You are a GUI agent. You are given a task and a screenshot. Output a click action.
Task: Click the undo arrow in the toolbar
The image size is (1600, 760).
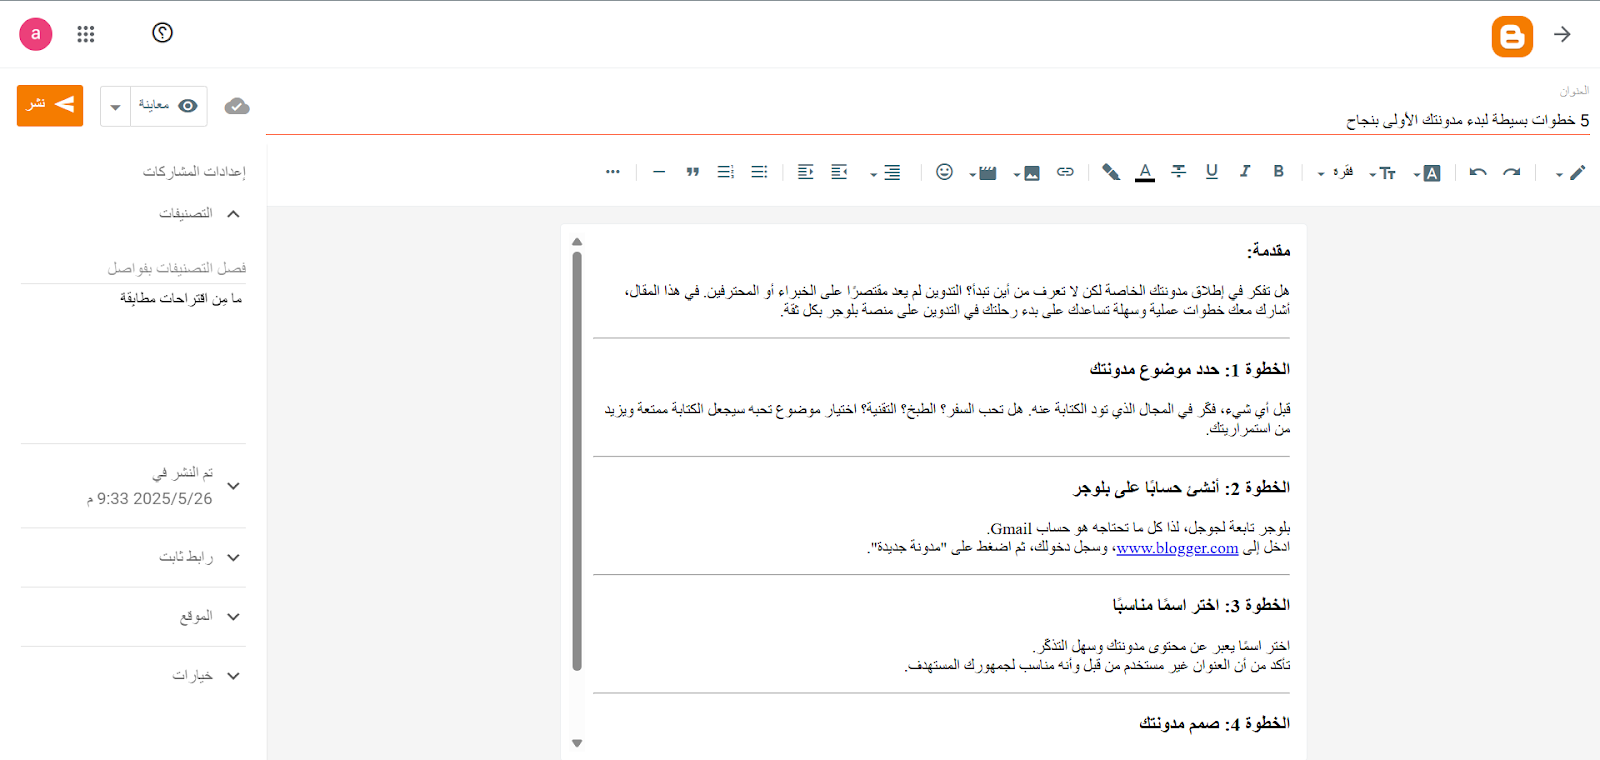point(1478,172)
